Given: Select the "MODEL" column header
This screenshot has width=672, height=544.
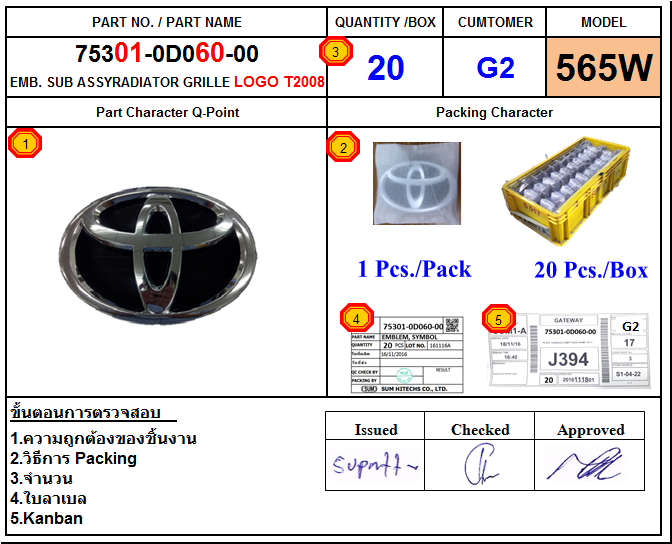Looking at the screenshot, I should click(x=603, y=22).
